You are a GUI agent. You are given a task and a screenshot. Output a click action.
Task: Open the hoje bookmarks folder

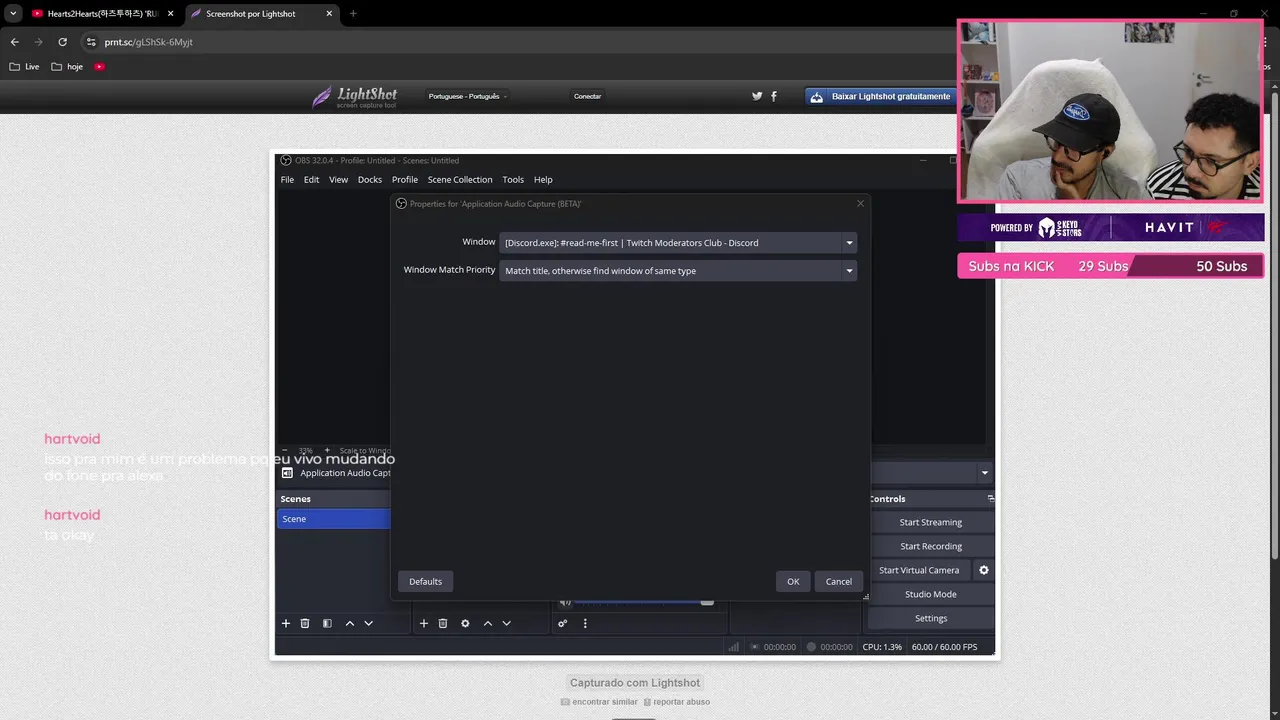tap(68, 67)
